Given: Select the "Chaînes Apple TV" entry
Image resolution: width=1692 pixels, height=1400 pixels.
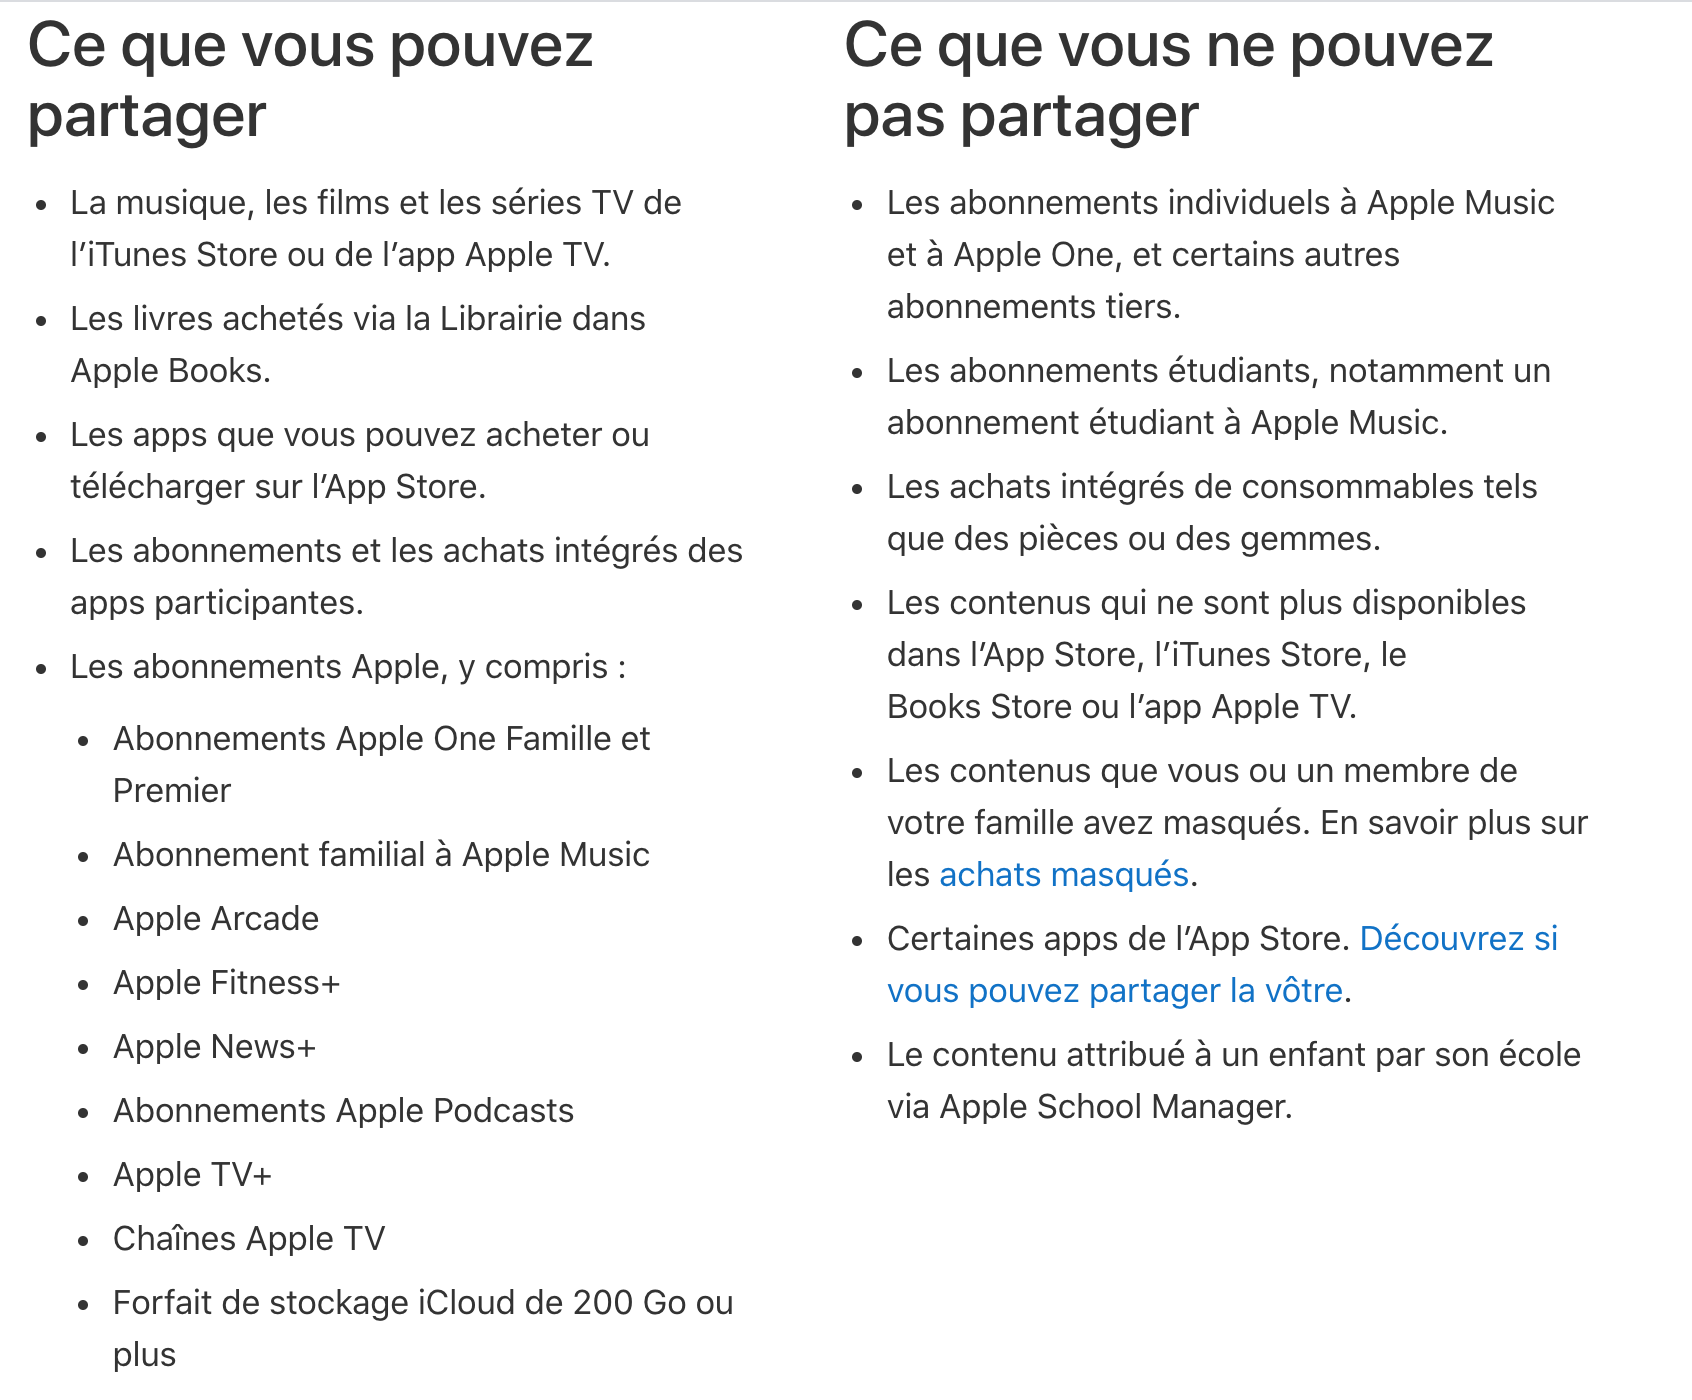Looking at the screenshot, I should pos(249,1239).
